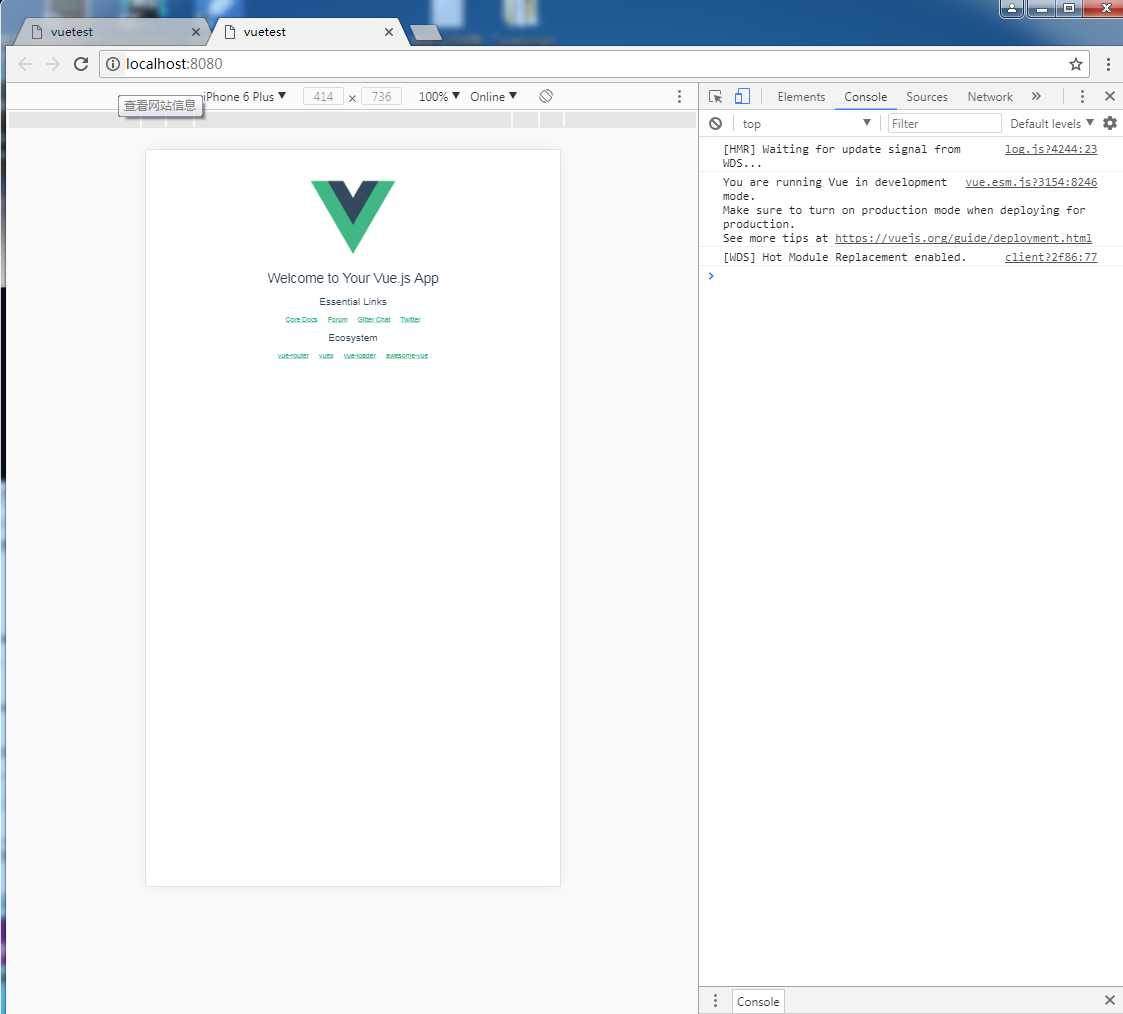Viewport: 1123px width, 1014px height.
Task: Open the vue-router link
Action: [x=293, y=355]
